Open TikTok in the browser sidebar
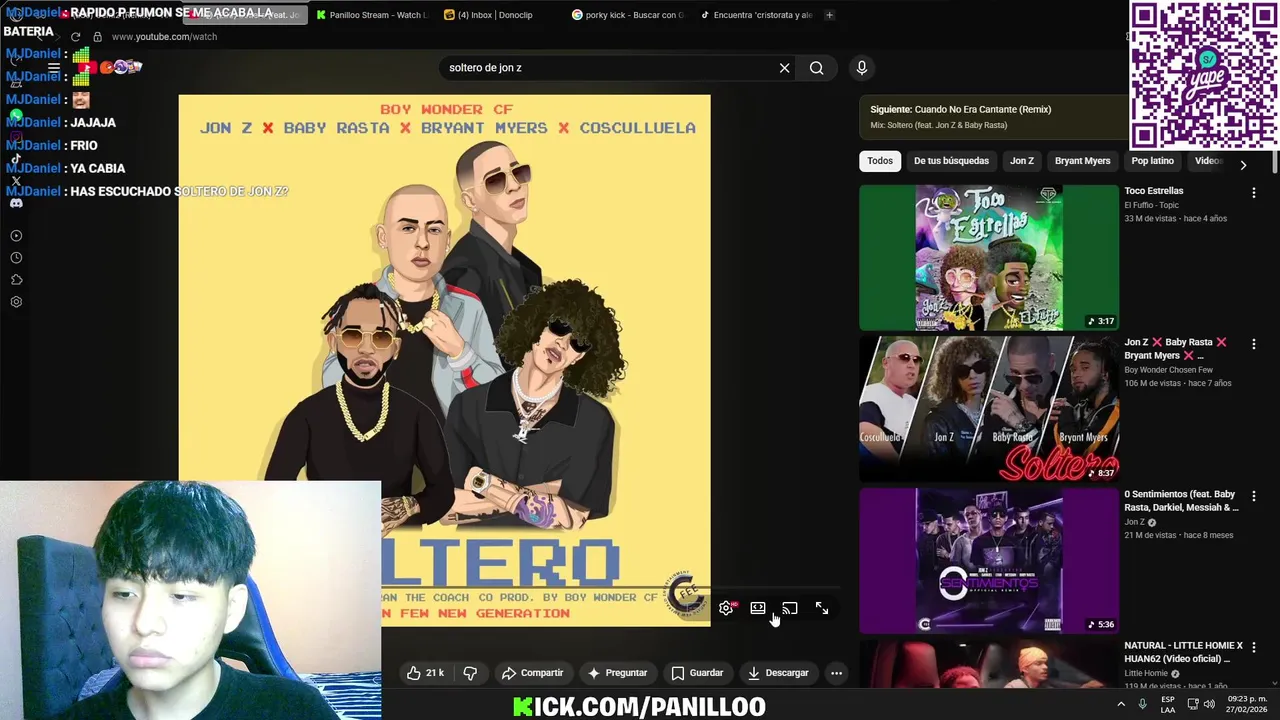Viewport: 1280px width, 720px height. pyautogui.click(x=16, y=159)
